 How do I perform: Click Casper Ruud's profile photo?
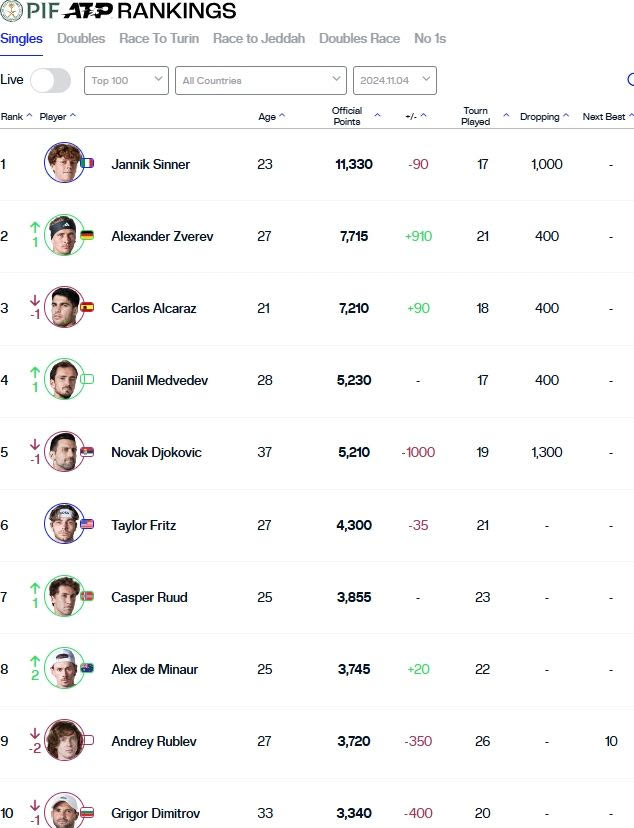click(x=64, y=596)
